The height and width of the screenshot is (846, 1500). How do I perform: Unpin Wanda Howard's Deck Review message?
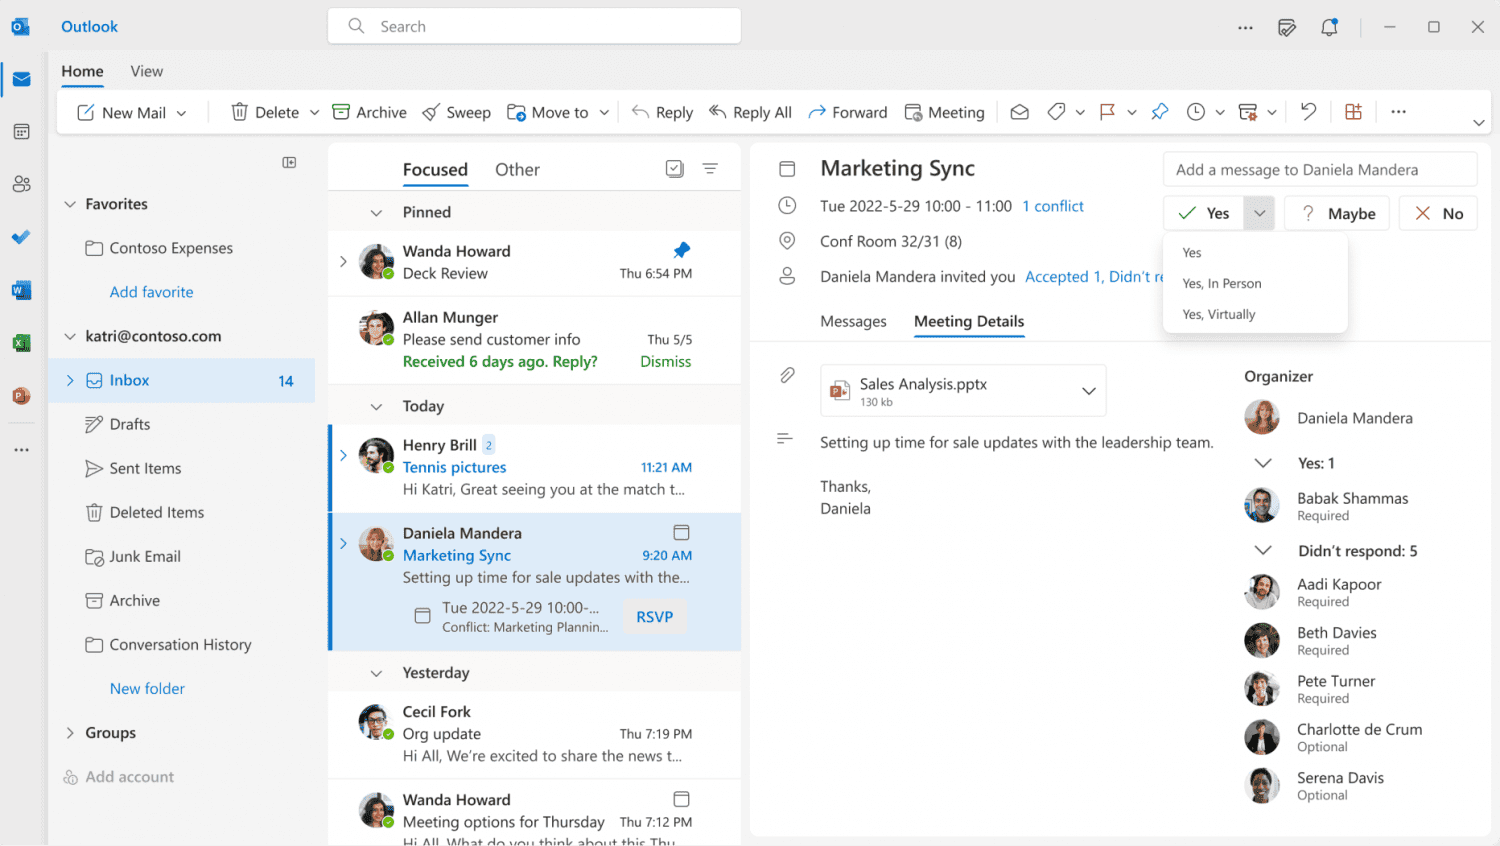(682, 250)
